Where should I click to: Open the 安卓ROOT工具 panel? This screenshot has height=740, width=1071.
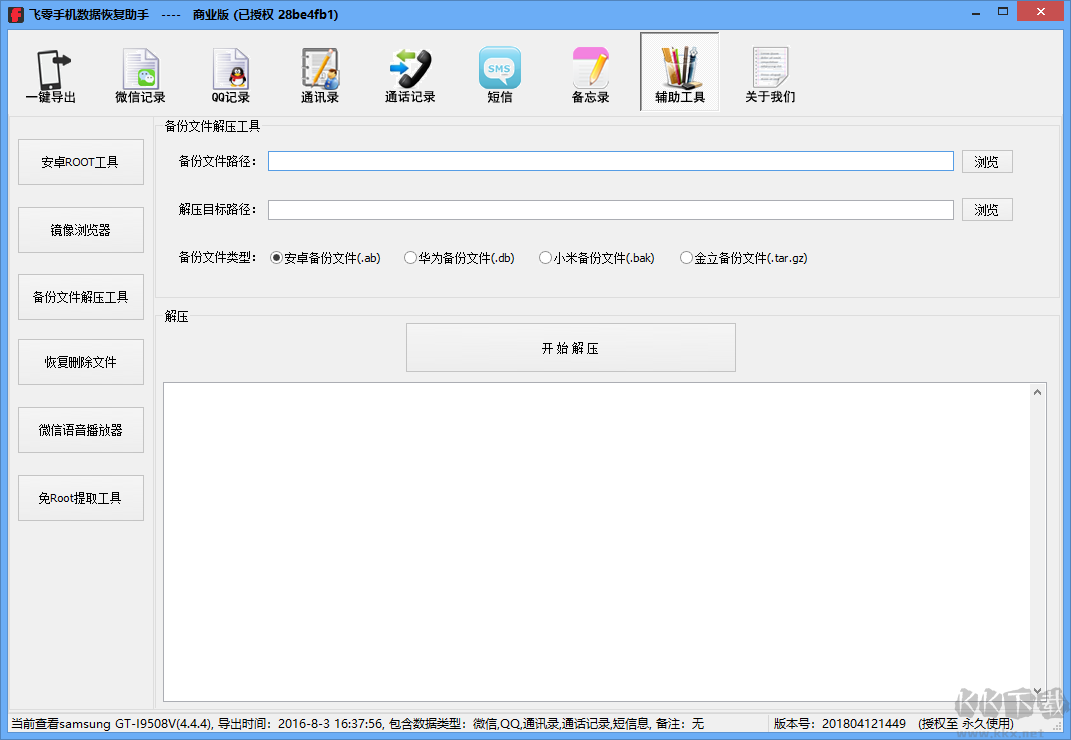(x=80, y=161)
